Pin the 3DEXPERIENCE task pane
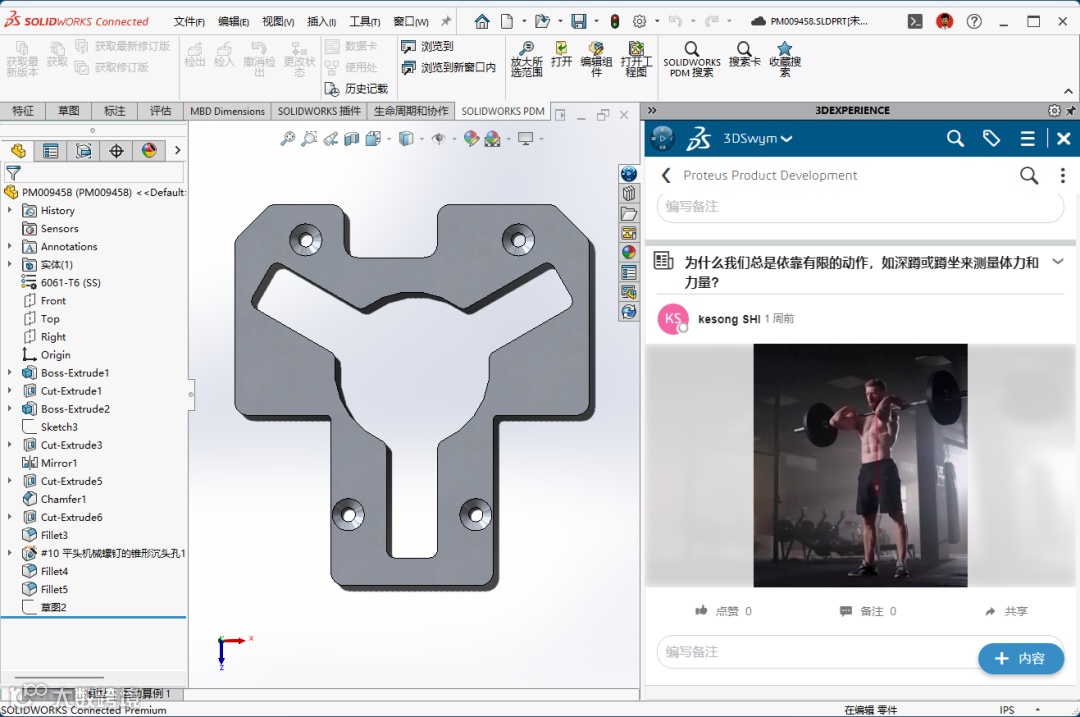Viewport: 1080px width, 717px height. [x=1071, y=111]
